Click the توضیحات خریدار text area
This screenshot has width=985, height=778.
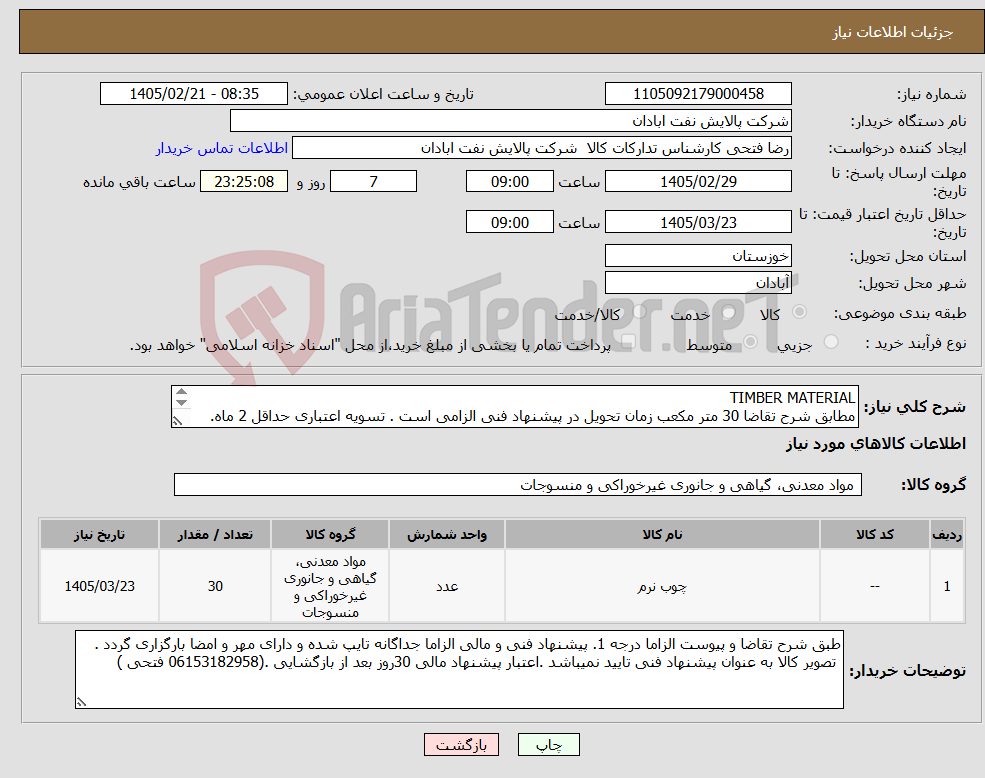click(x=459, y=669)
